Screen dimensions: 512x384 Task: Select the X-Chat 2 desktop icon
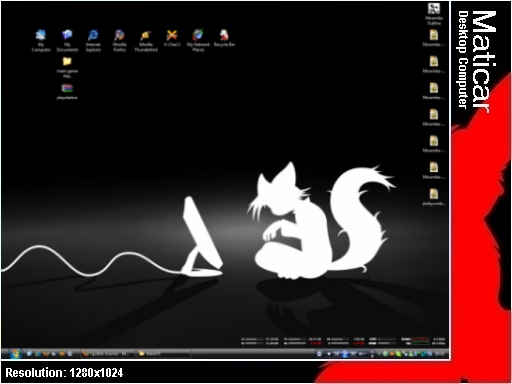pyautogui.click(x=172, y=38)
